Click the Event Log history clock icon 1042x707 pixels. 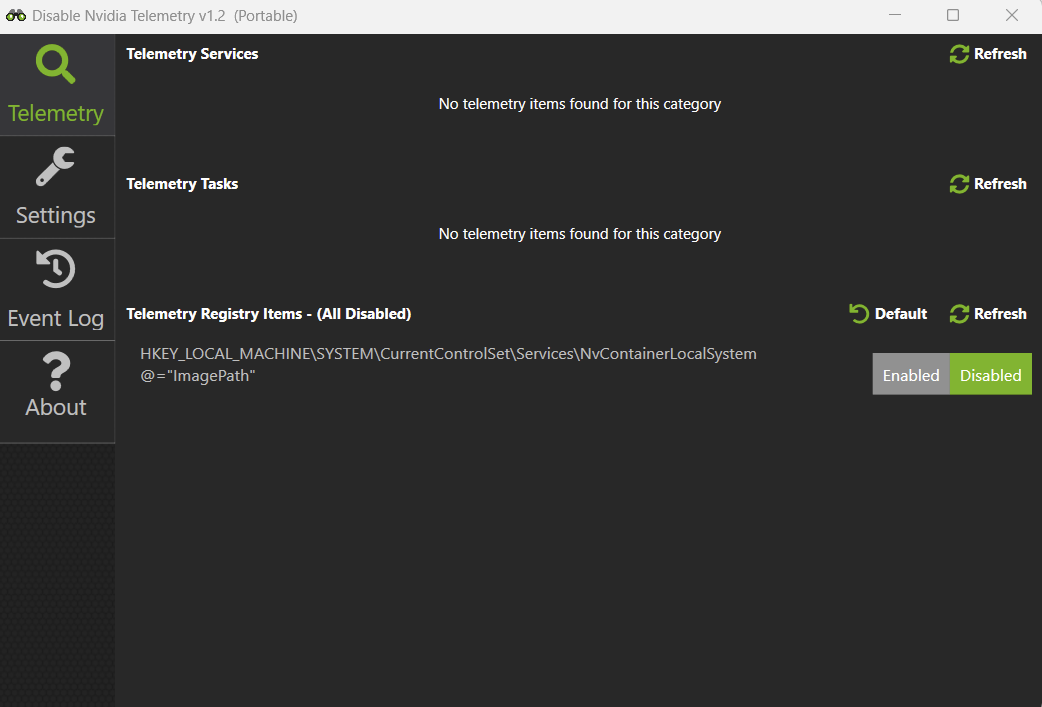55,268
